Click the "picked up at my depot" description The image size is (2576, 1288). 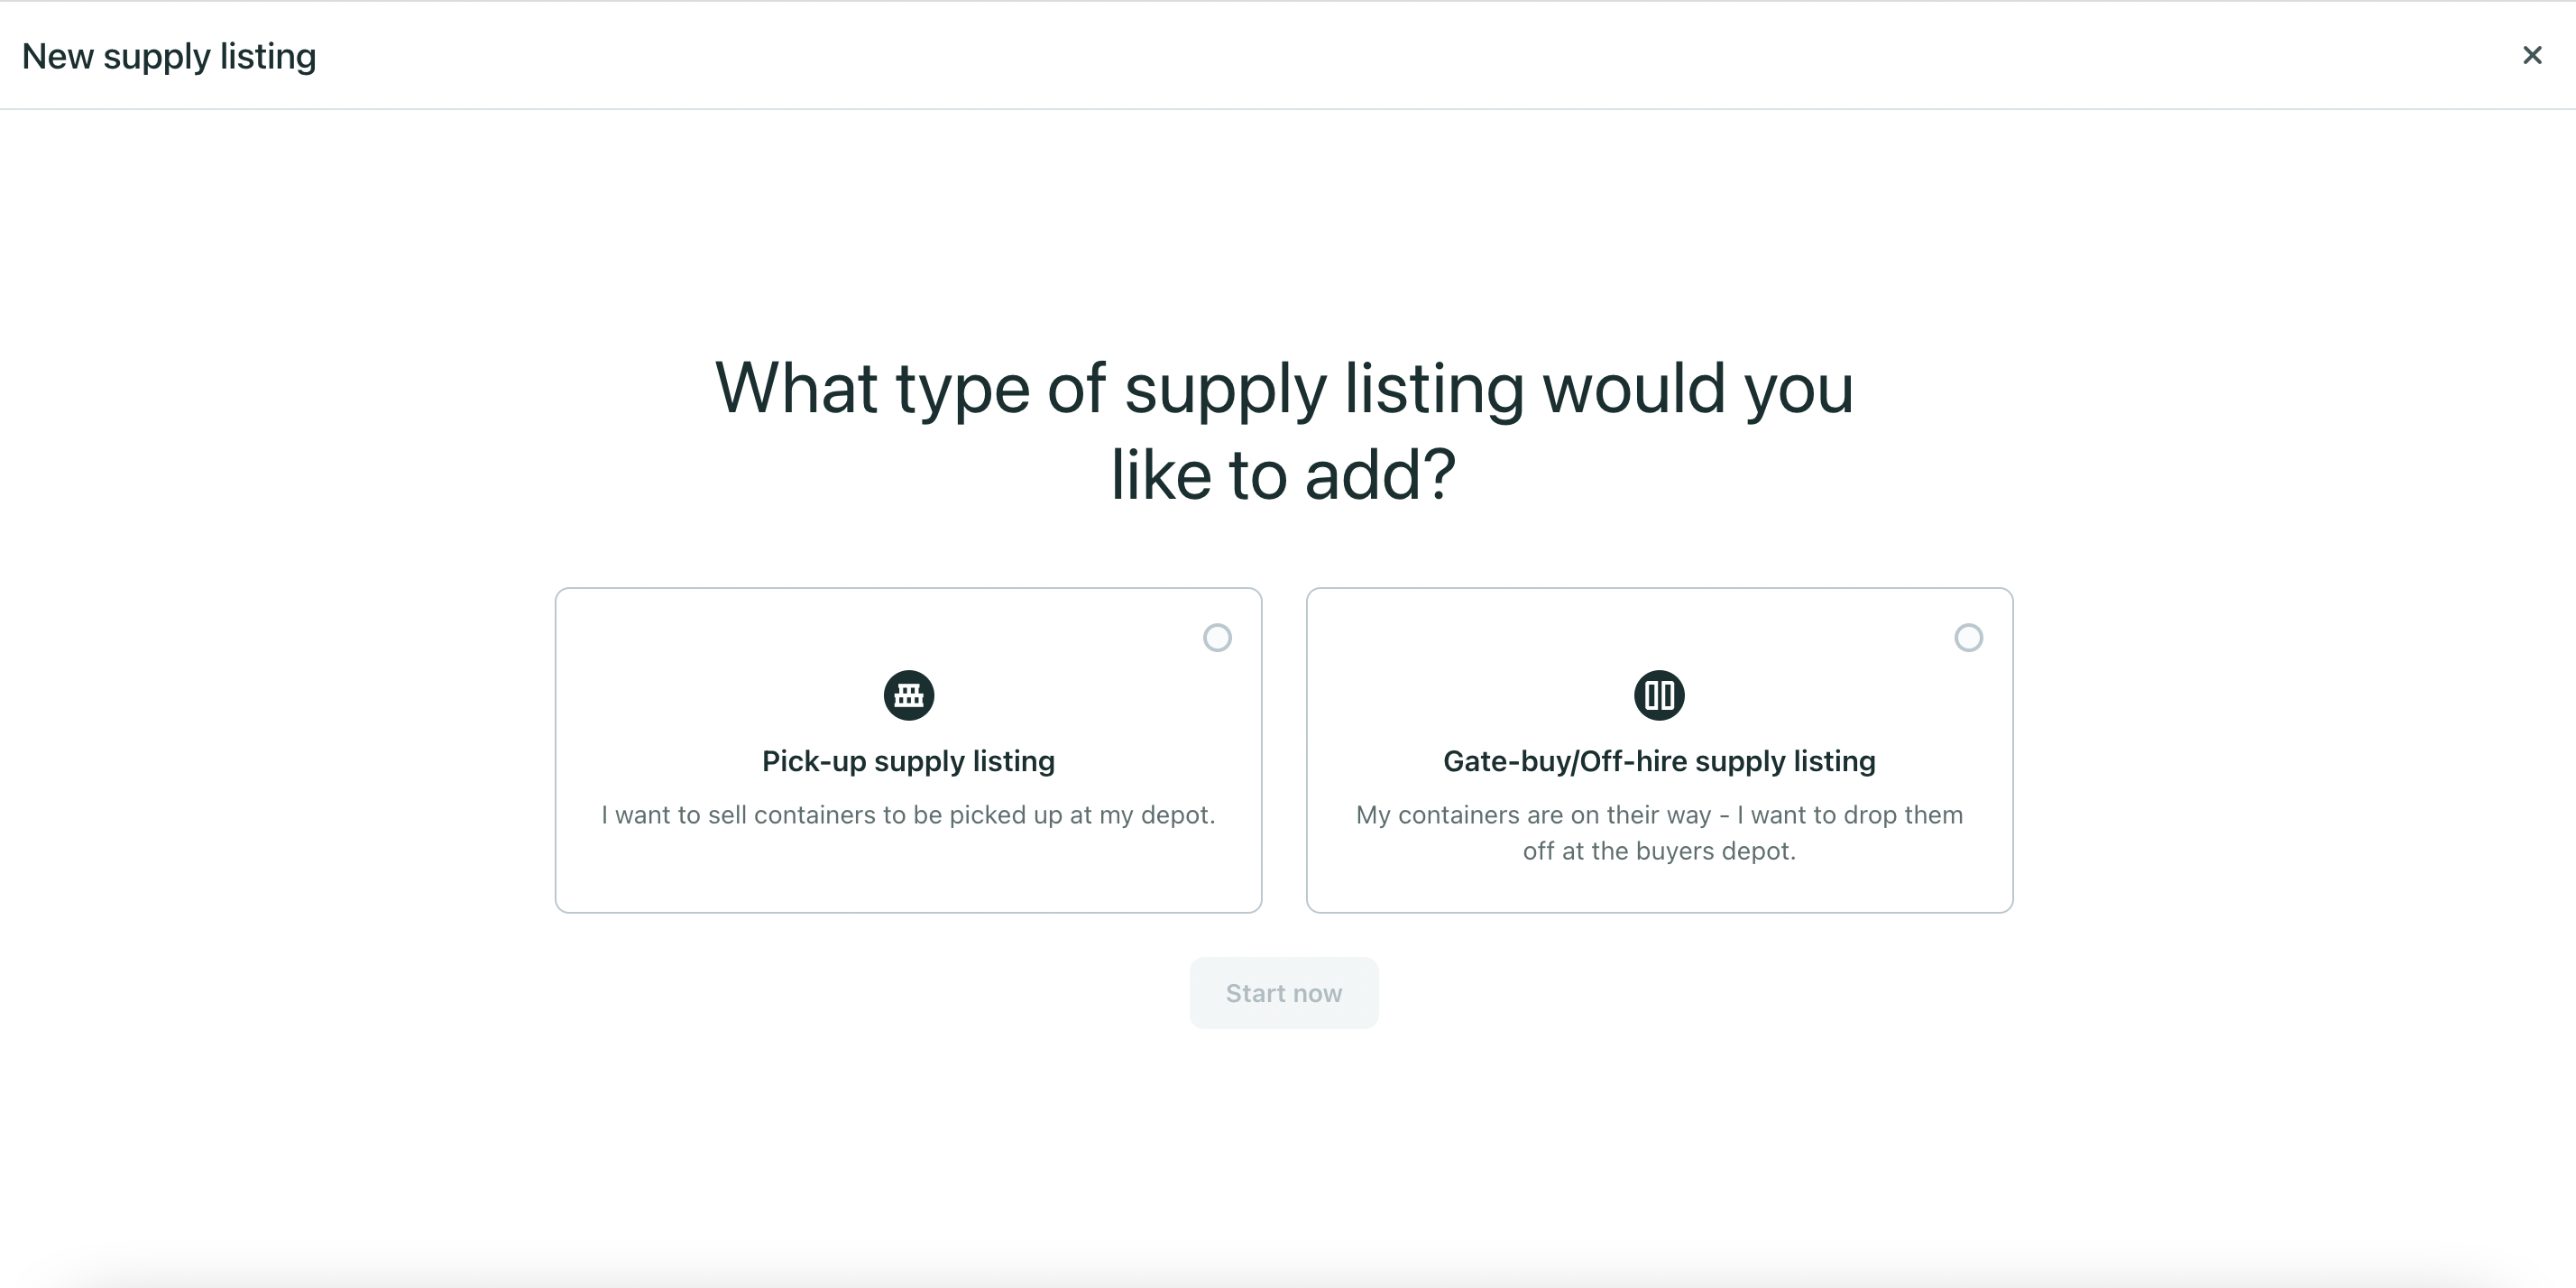(x=1081, y=815)
